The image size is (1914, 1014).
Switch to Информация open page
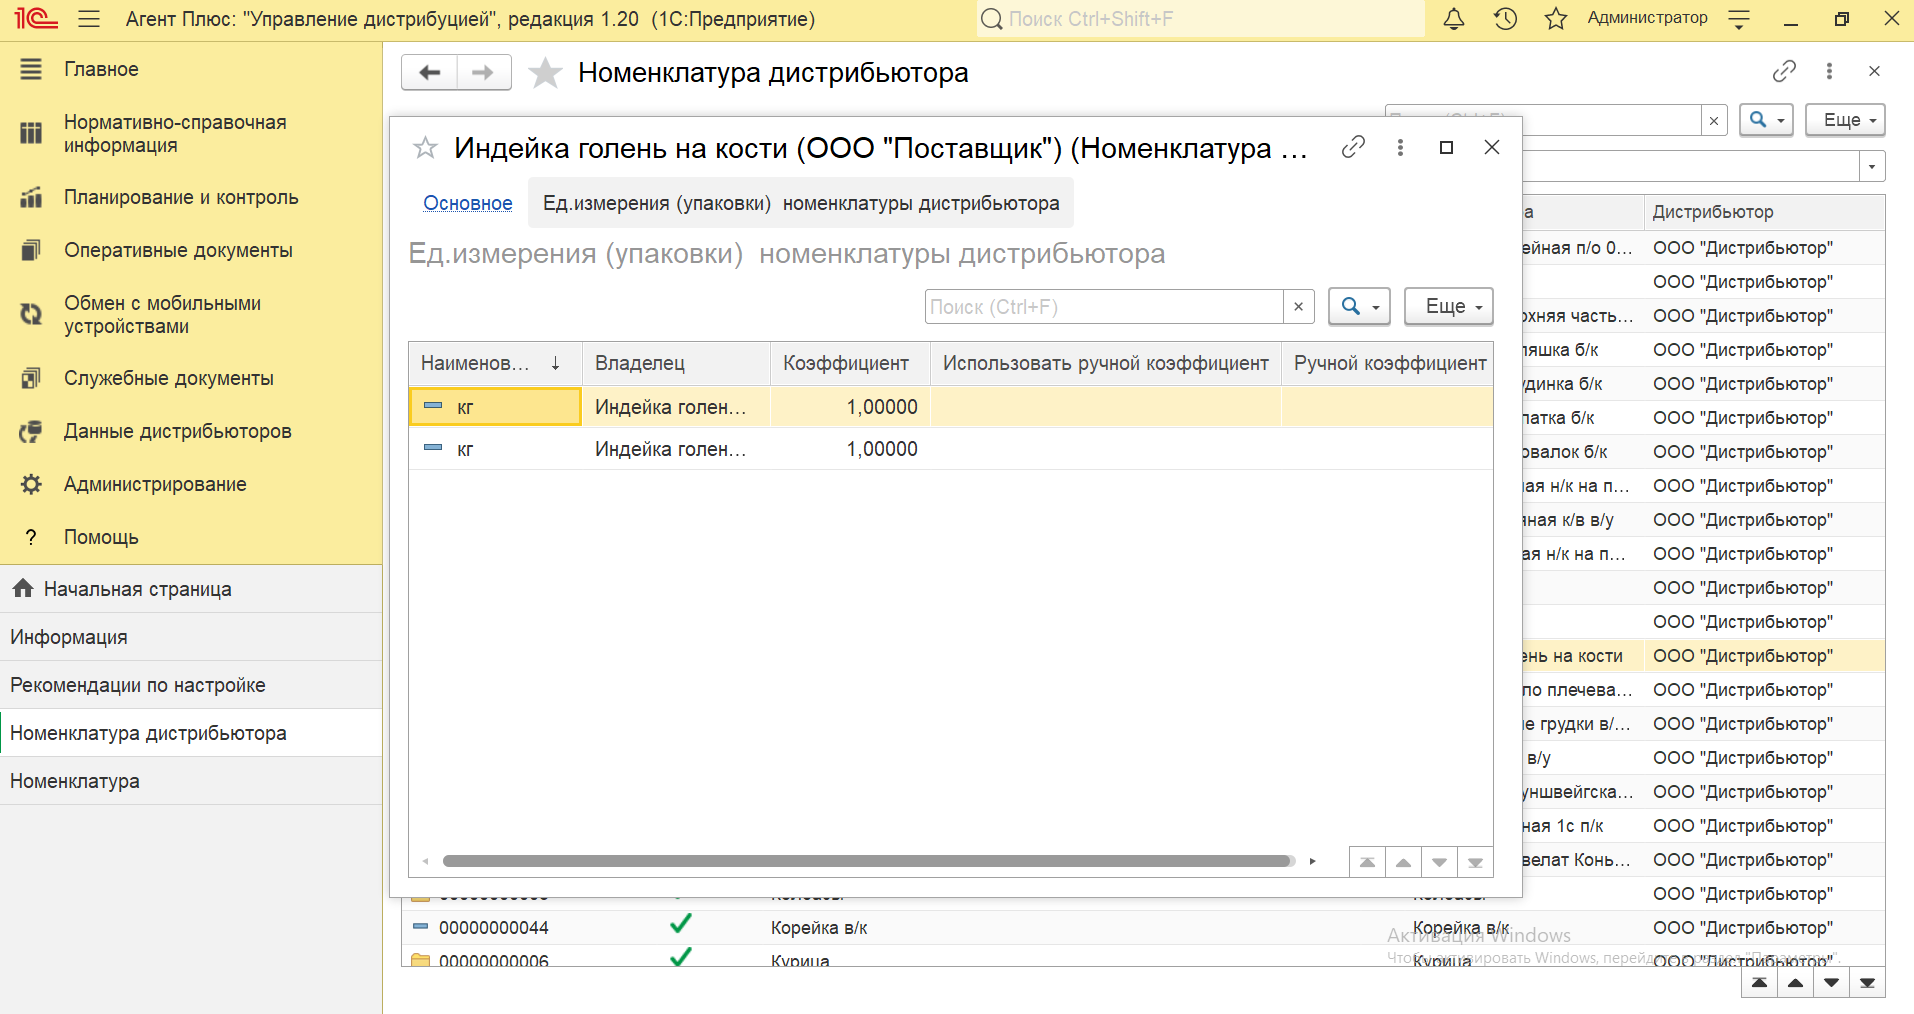point(191,637)
